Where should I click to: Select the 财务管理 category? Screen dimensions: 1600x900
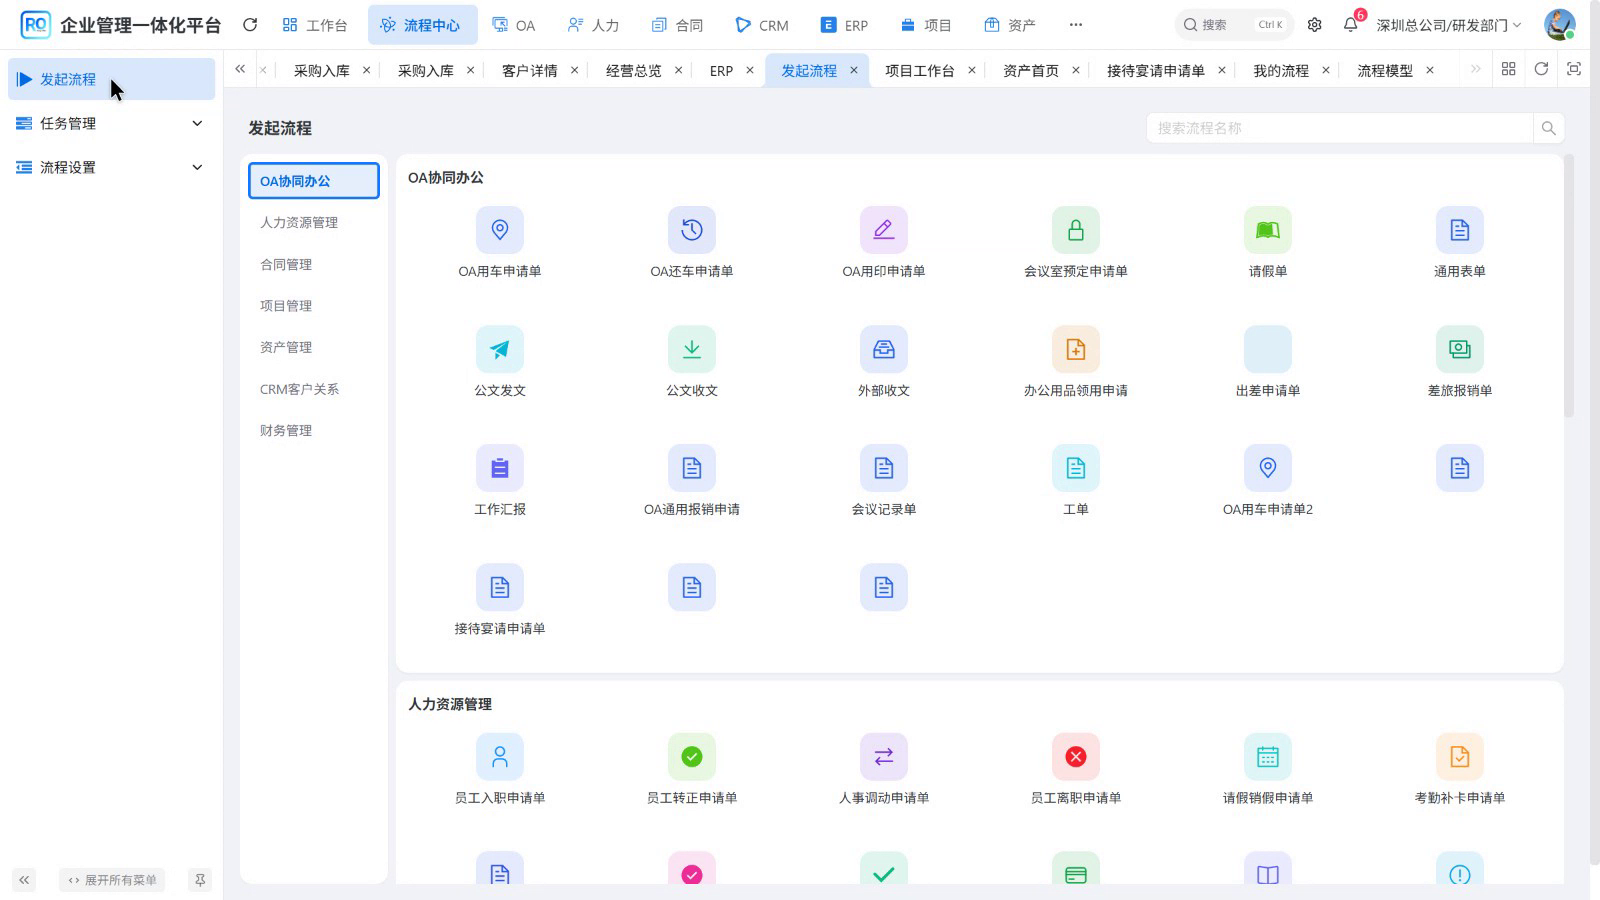coord(313,430)
